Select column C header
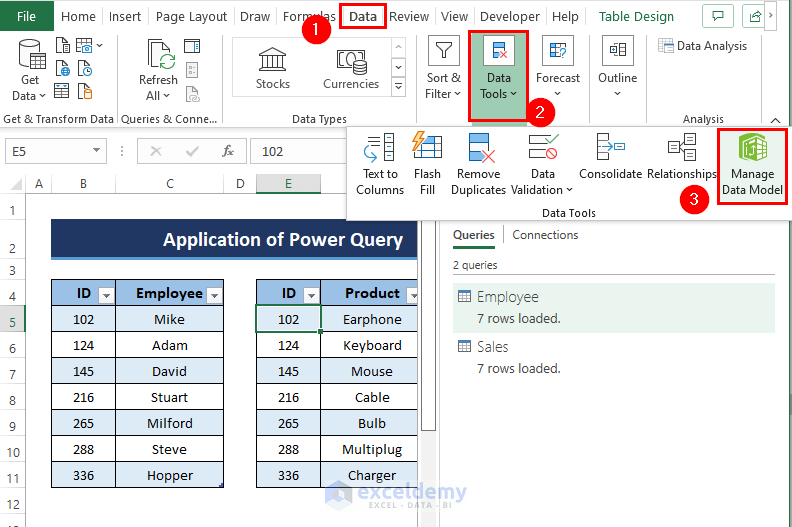 [170, 184]
